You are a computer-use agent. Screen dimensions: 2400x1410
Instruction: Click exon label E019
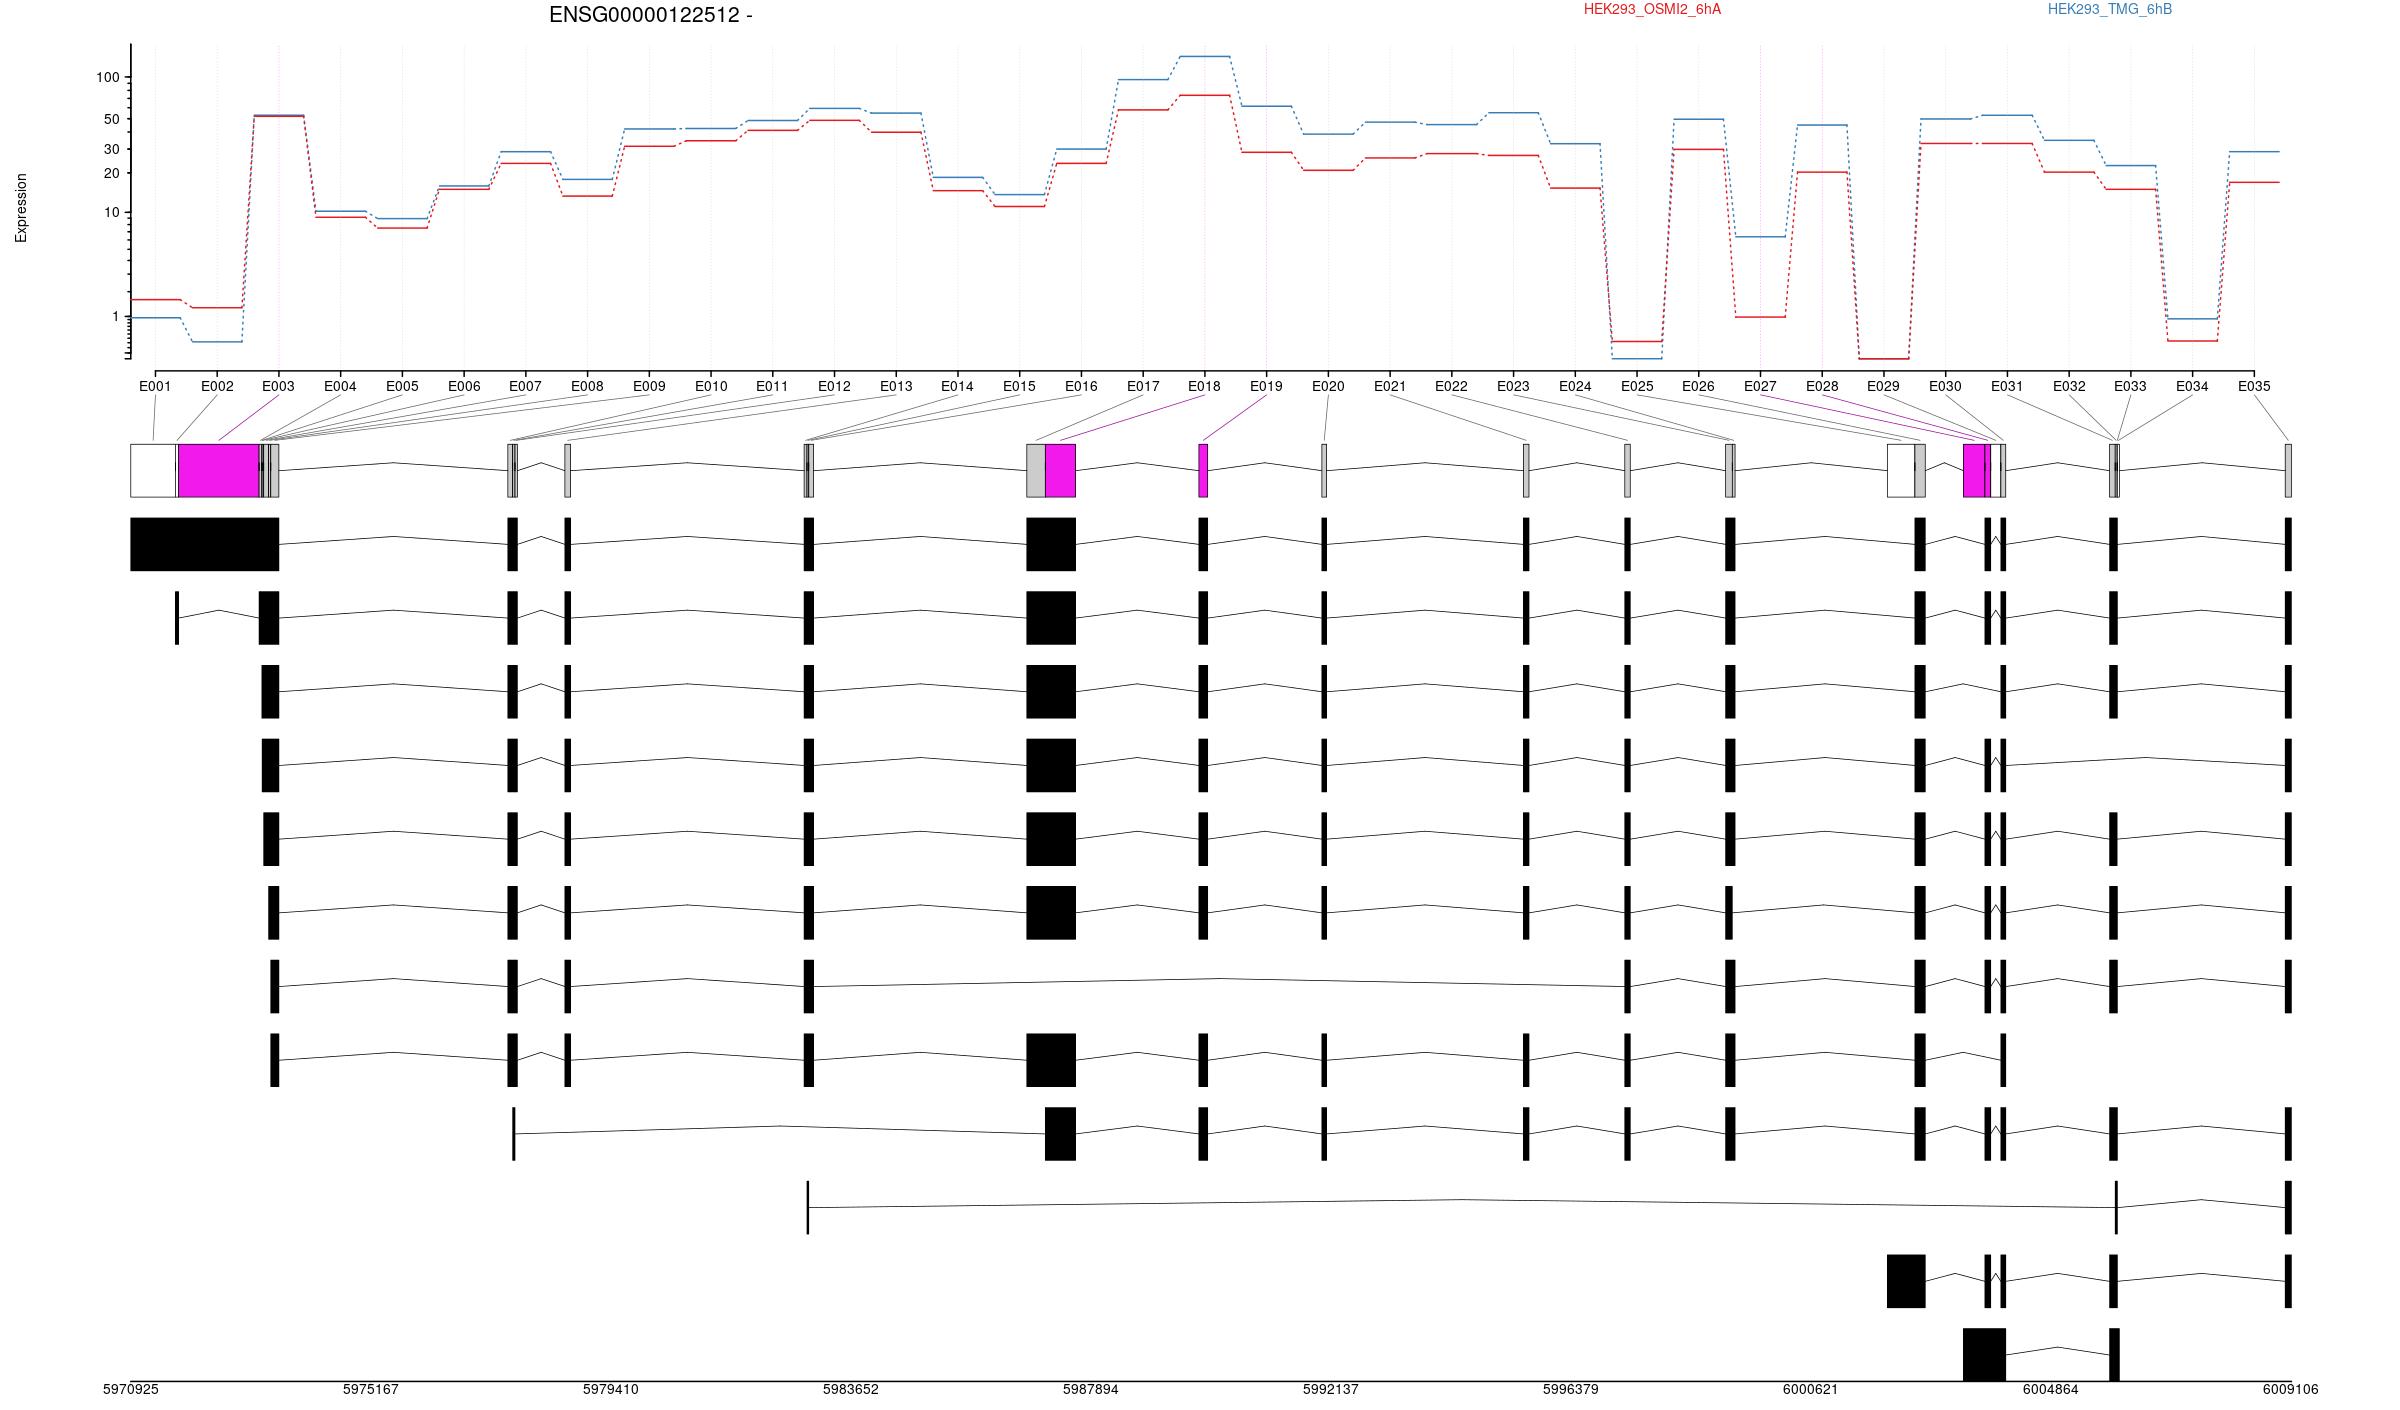click(1266, 386)
